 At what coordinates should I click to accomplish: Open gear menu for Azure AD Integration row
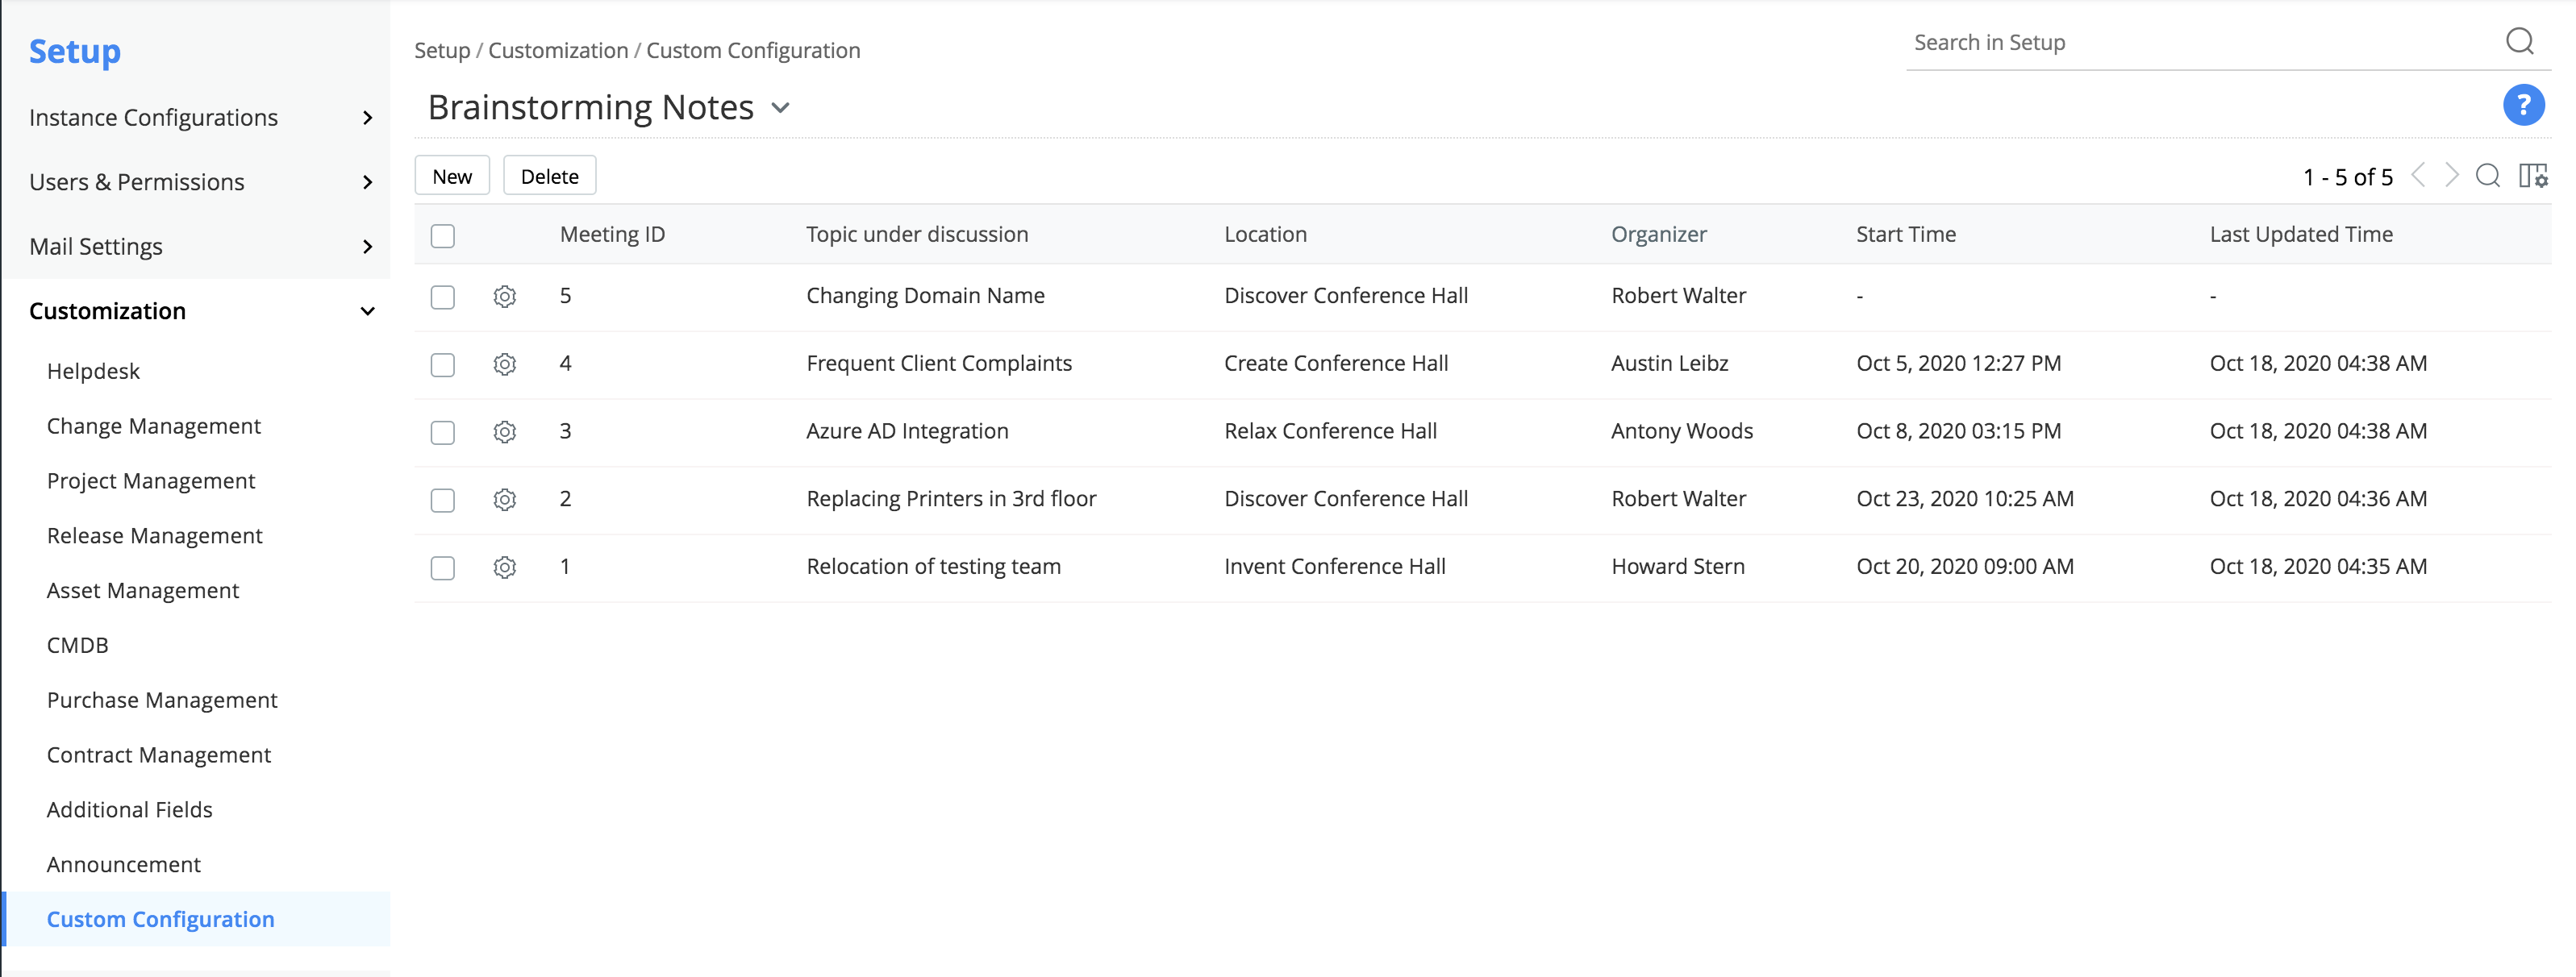click(505, 432)
